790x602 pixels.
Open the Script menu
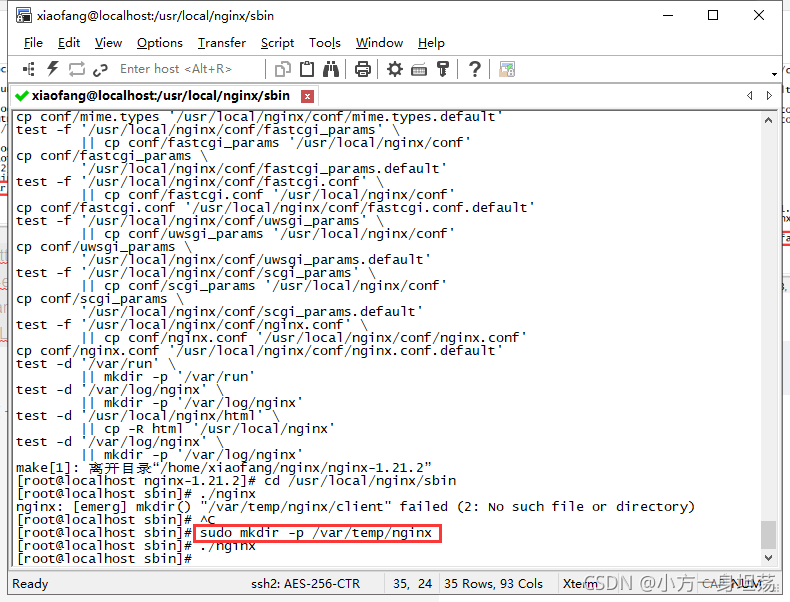277,43
